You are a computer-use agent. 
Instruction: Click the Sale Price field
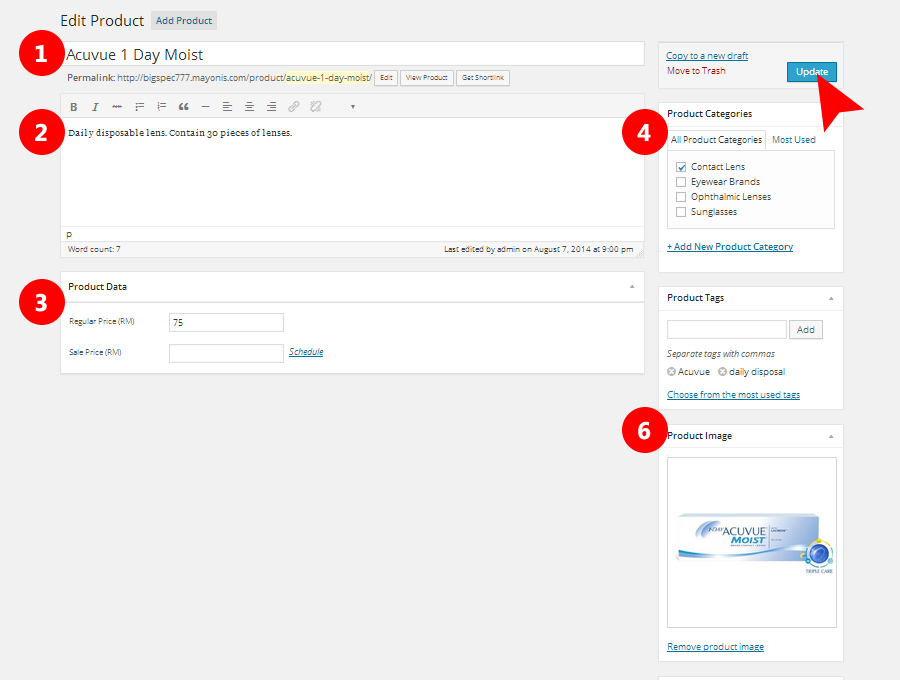point(226,353)
